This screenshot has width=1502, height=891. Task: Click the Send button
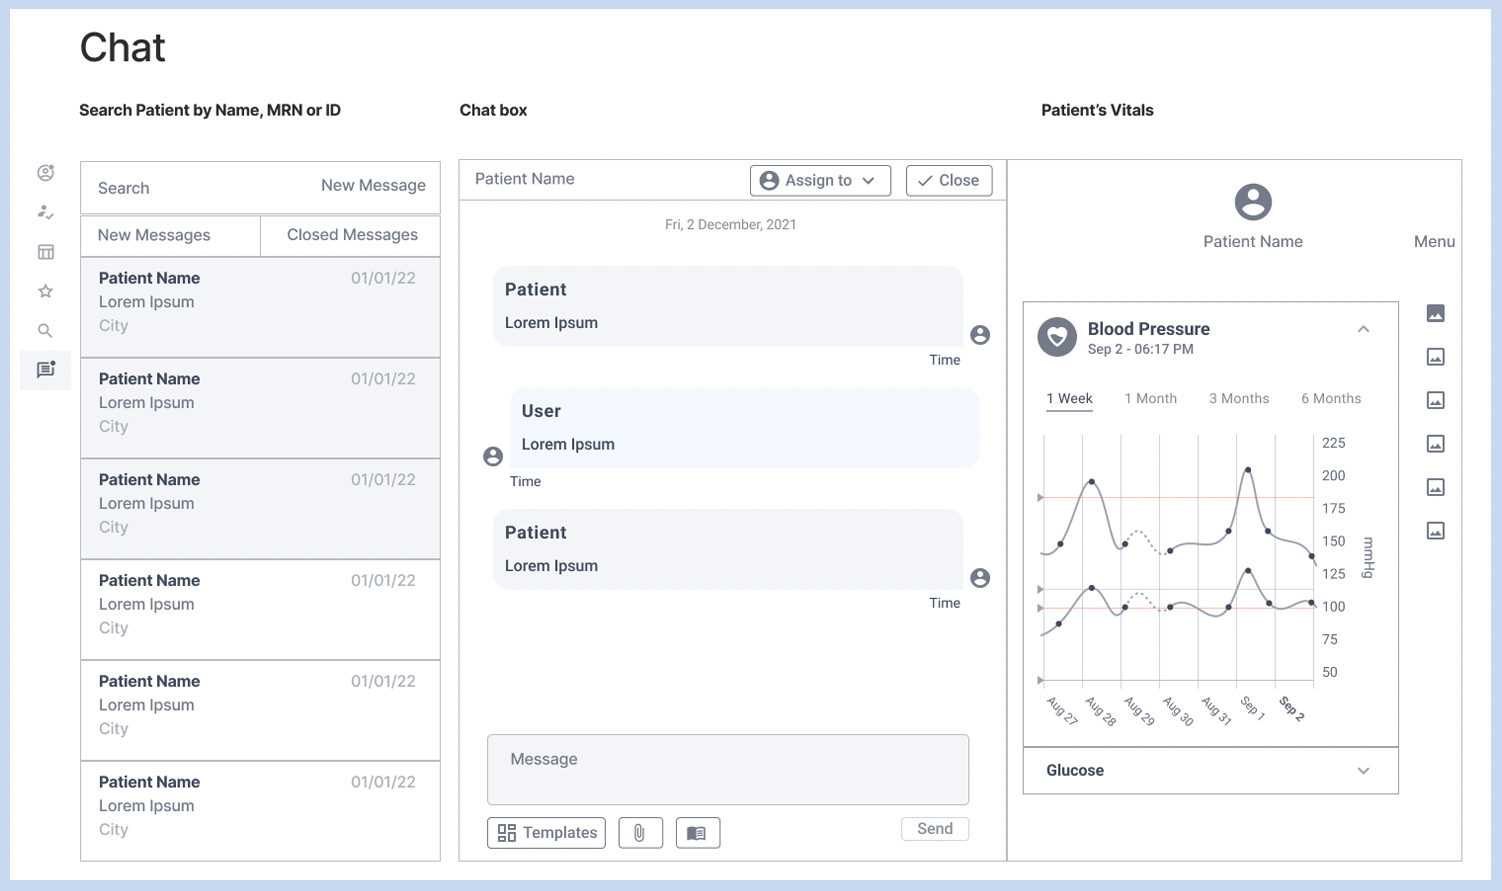click(934, 829)
